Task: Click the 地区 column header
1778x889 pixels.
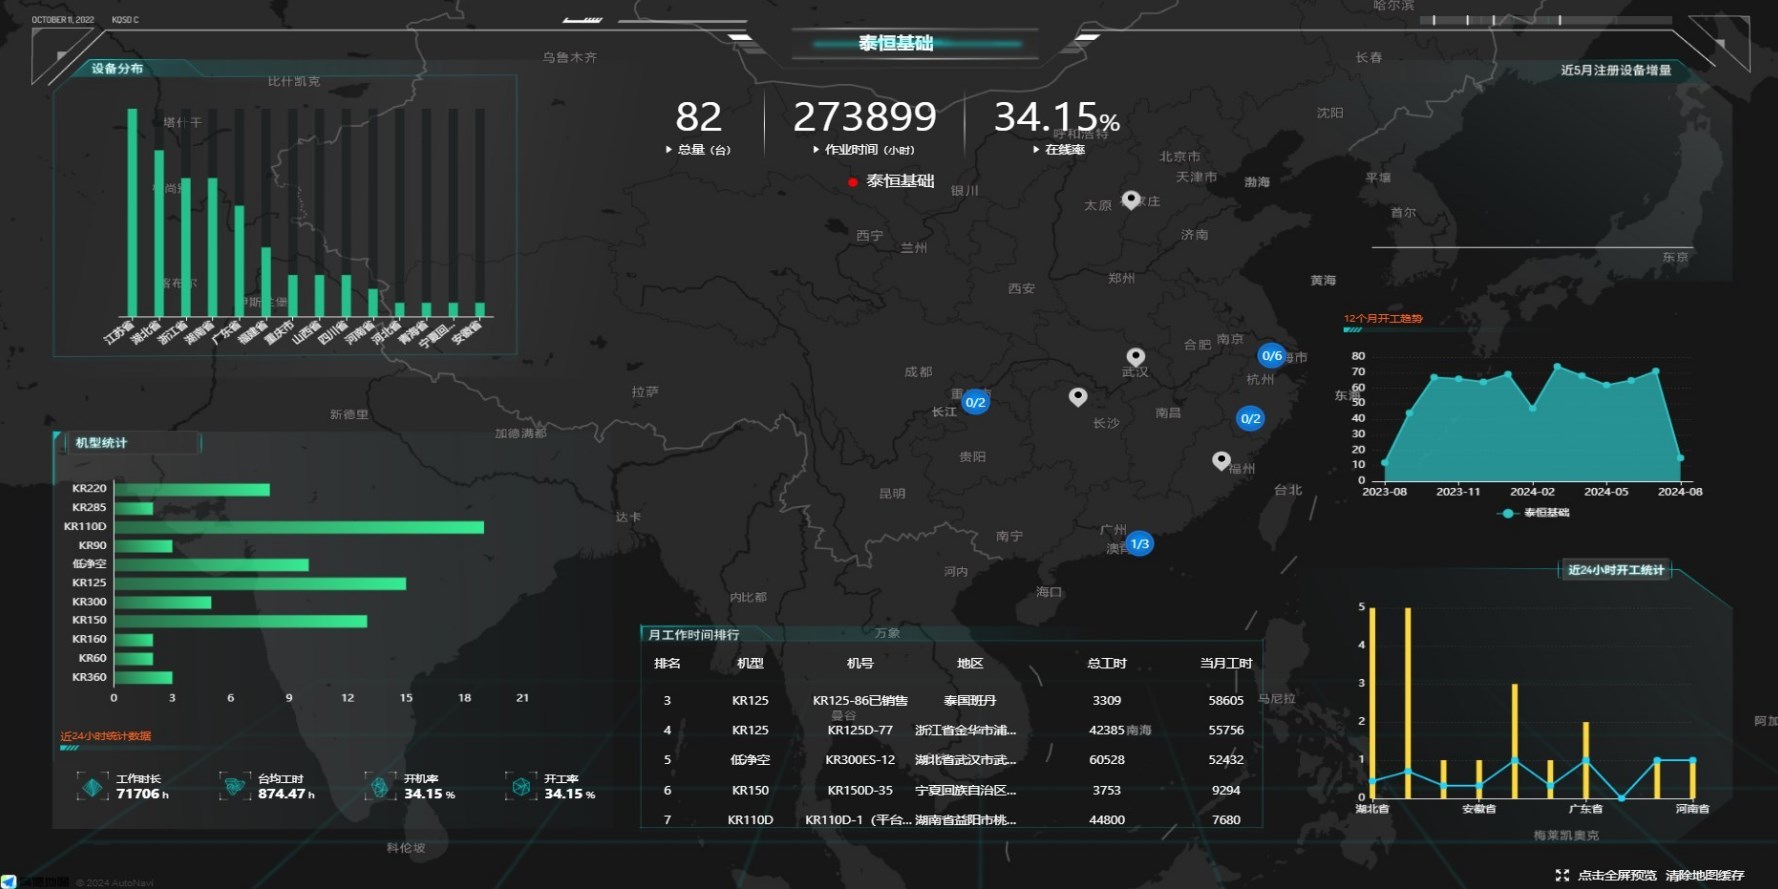Action: pyautogui.click(x=970, y=663)
